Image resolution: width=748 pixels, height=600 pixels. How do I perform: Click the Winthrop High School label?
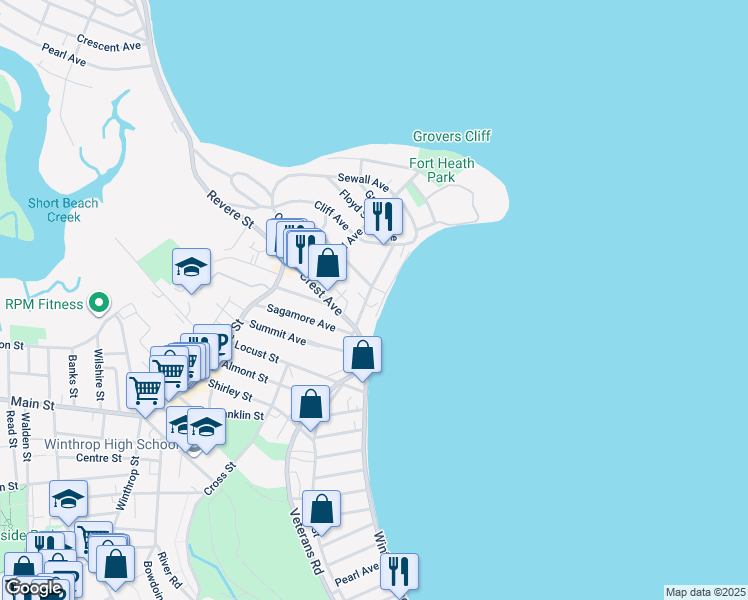[112, 445]
